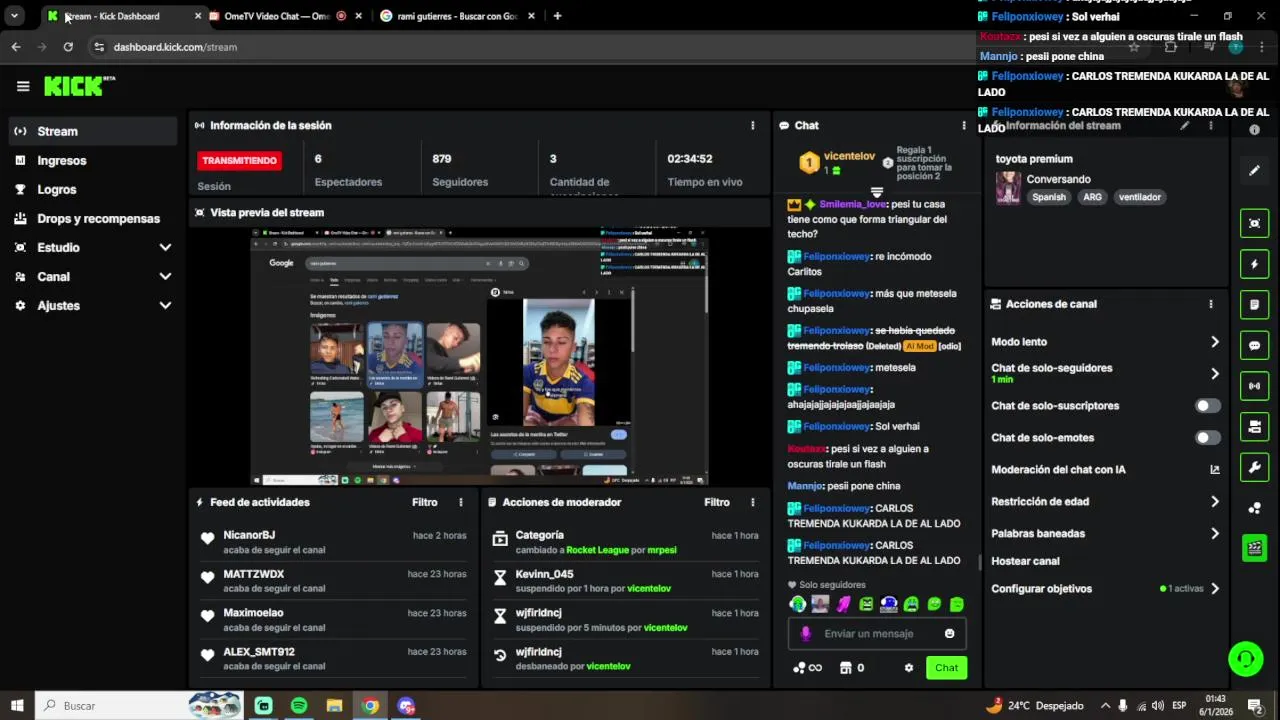Viewport: 1280px width, 720px height.
Task: Click the address bar dashboard.kick.com/stream
Action: pyautogui.click(x=175, y=47)
